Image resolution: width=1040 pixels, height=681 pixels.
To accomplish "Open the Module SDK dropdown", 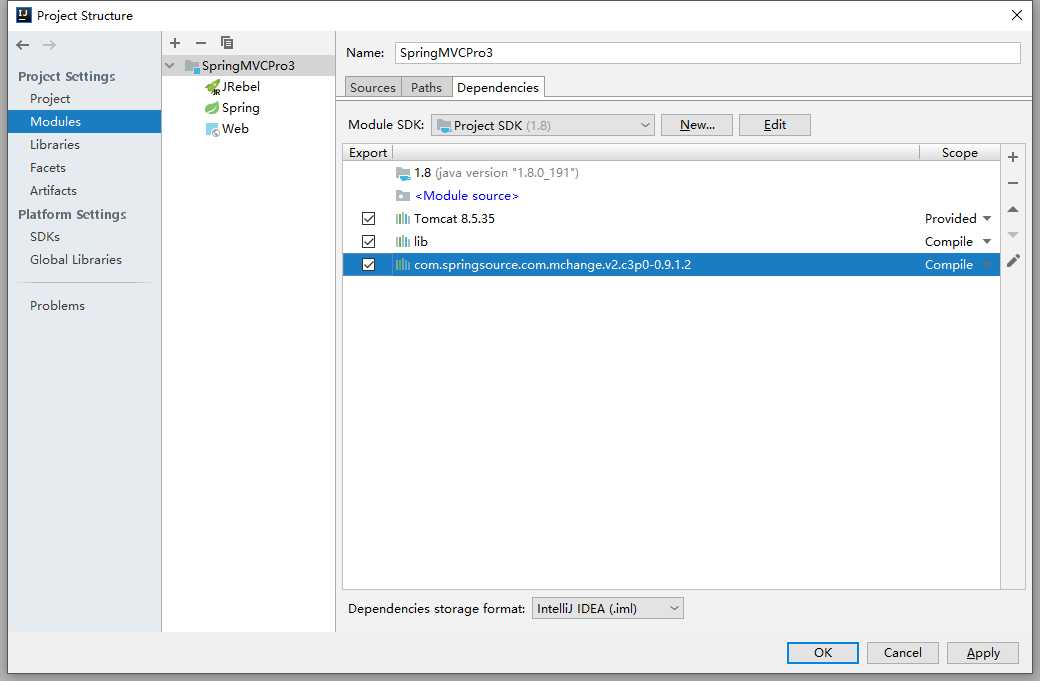I will click(x=543, y=125).
